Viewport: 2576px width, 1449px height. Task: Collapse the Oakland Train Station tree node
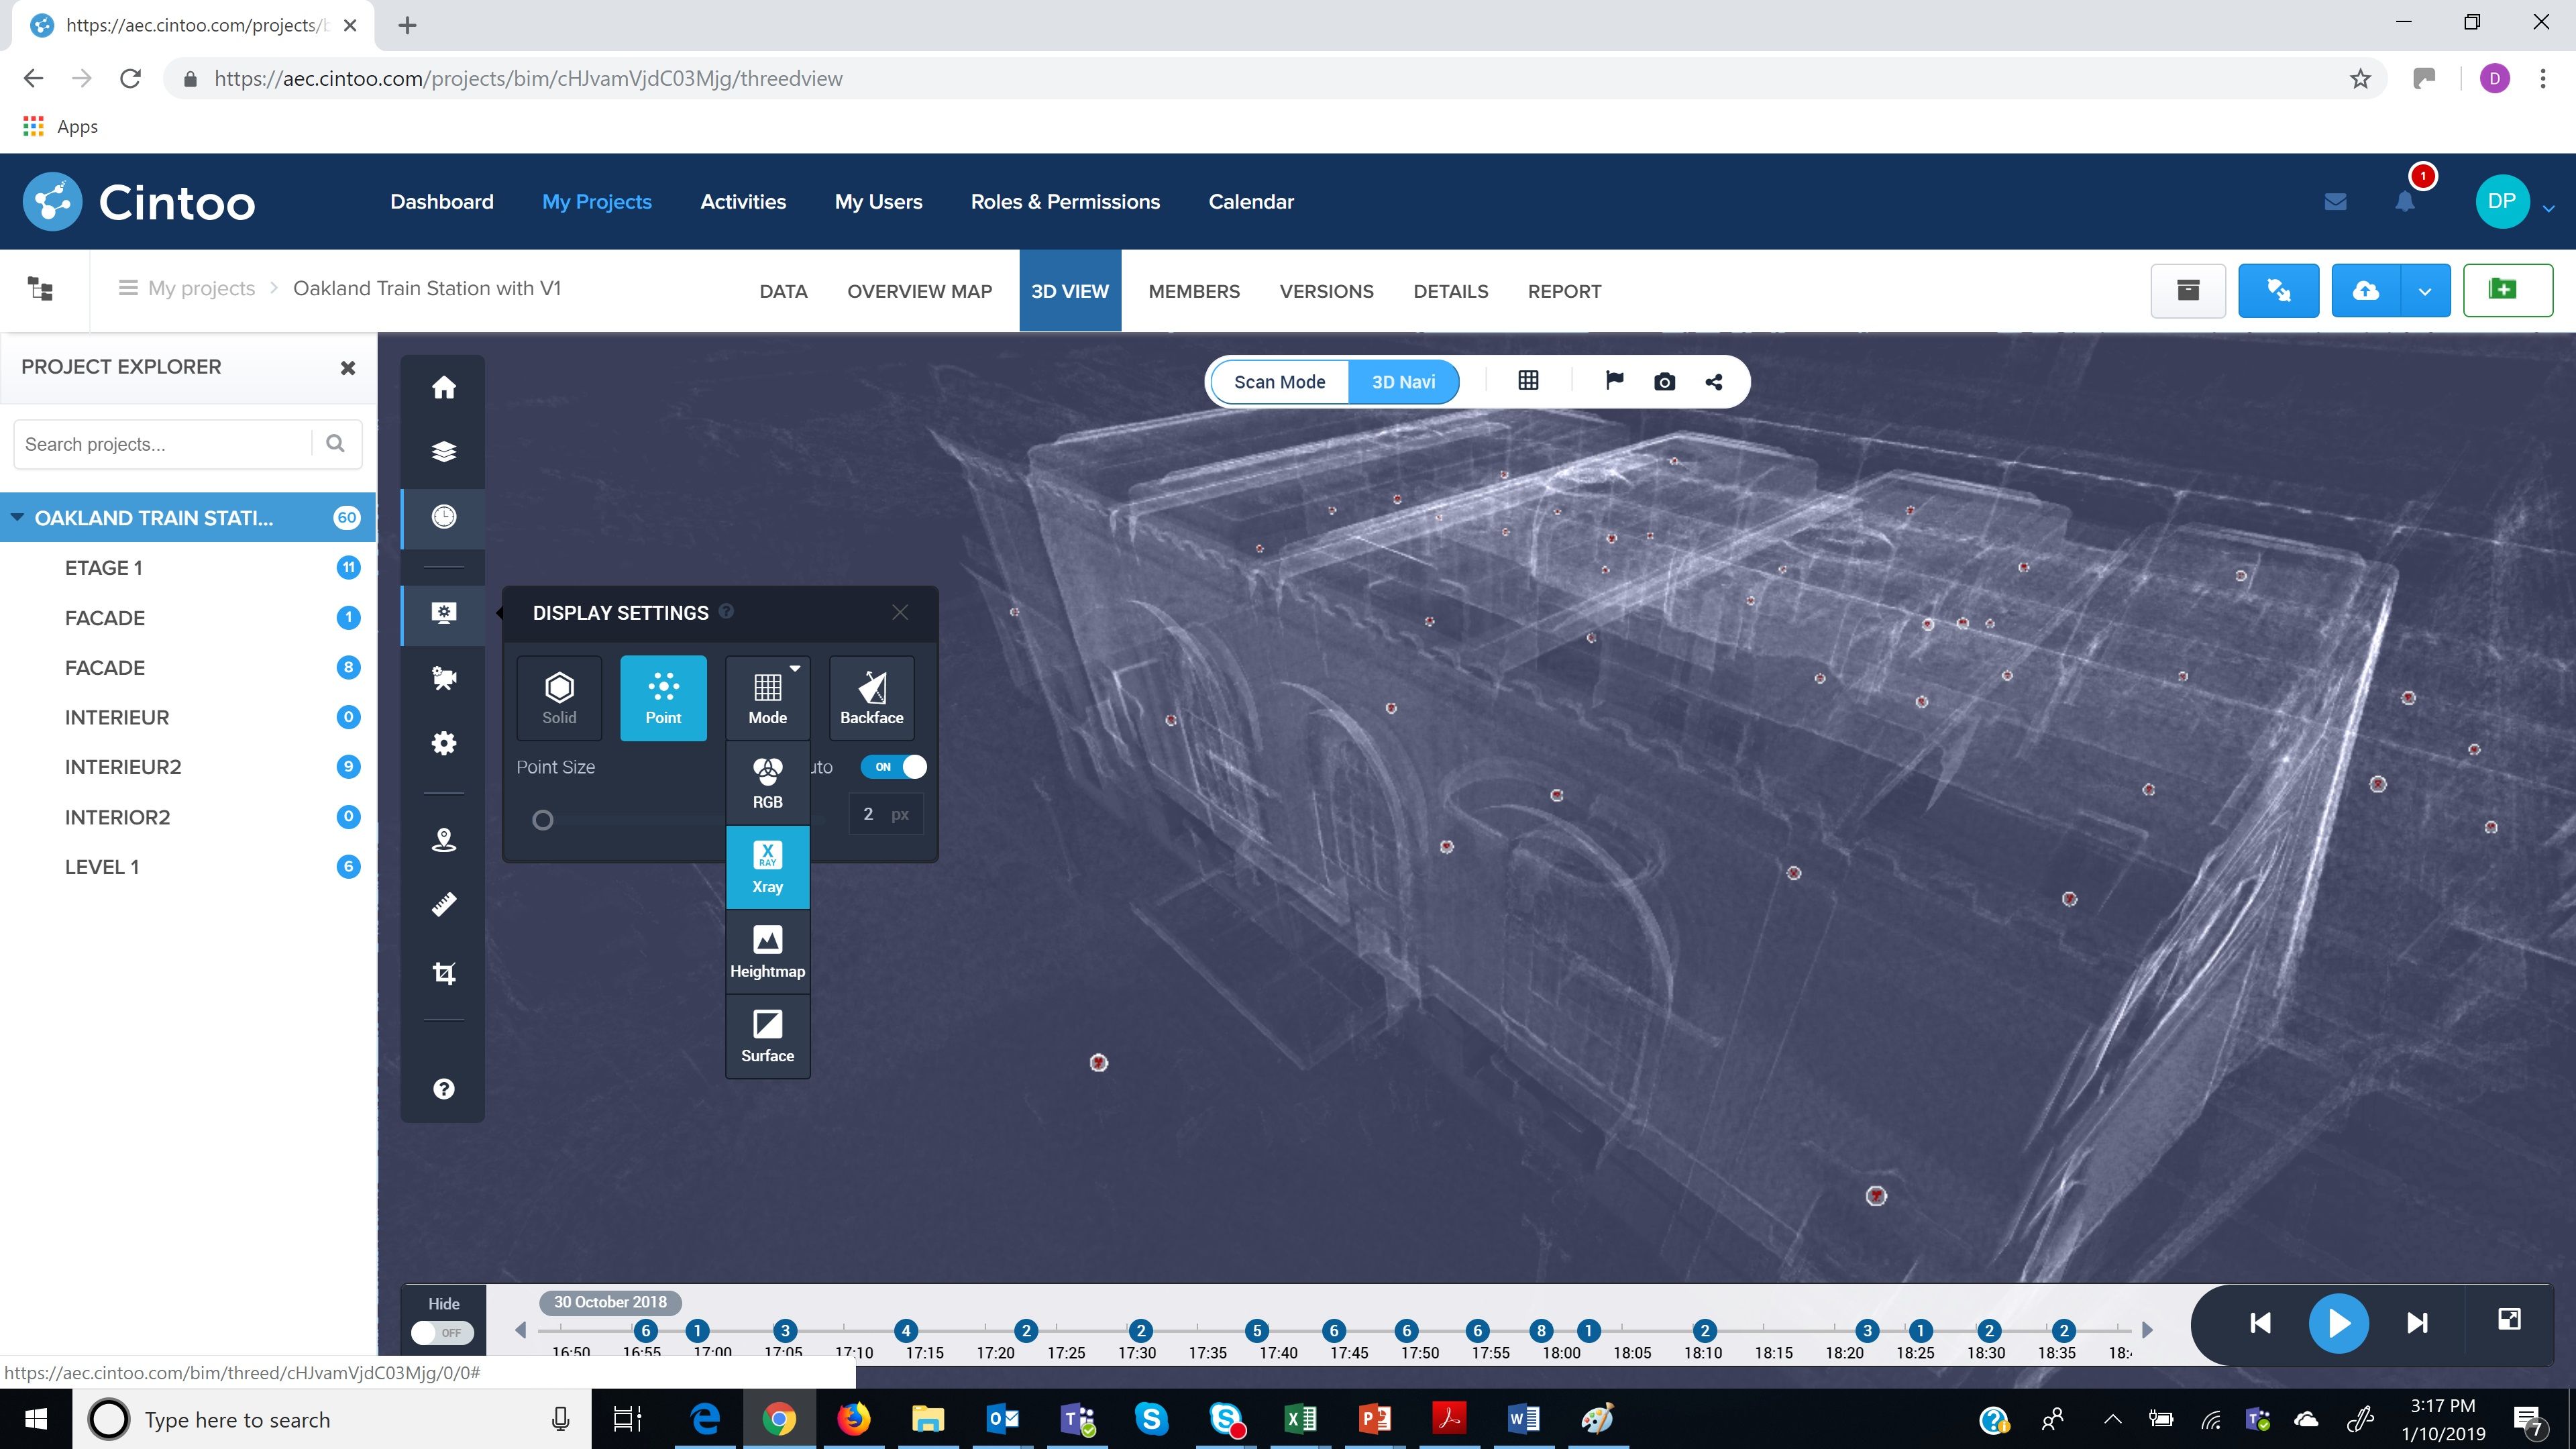(x=17, y=518)
